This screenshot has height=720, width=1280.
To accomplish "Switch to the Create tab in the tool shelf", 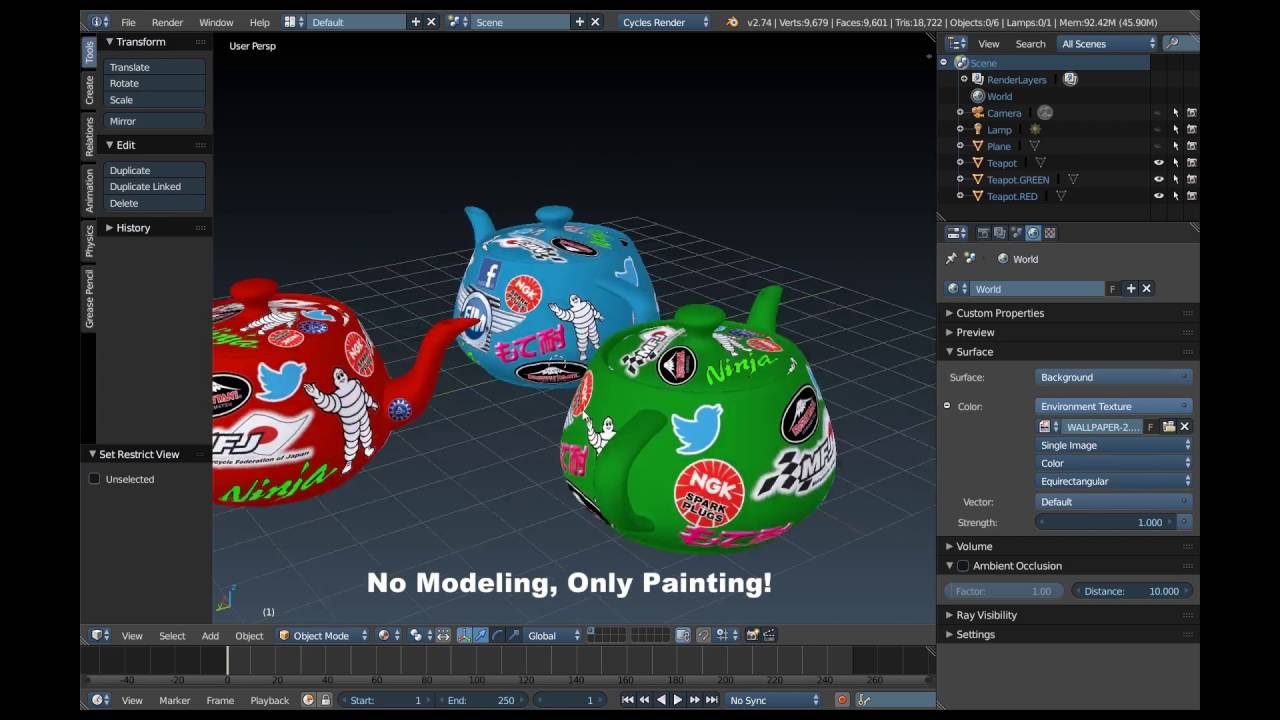I will [89, 90].
